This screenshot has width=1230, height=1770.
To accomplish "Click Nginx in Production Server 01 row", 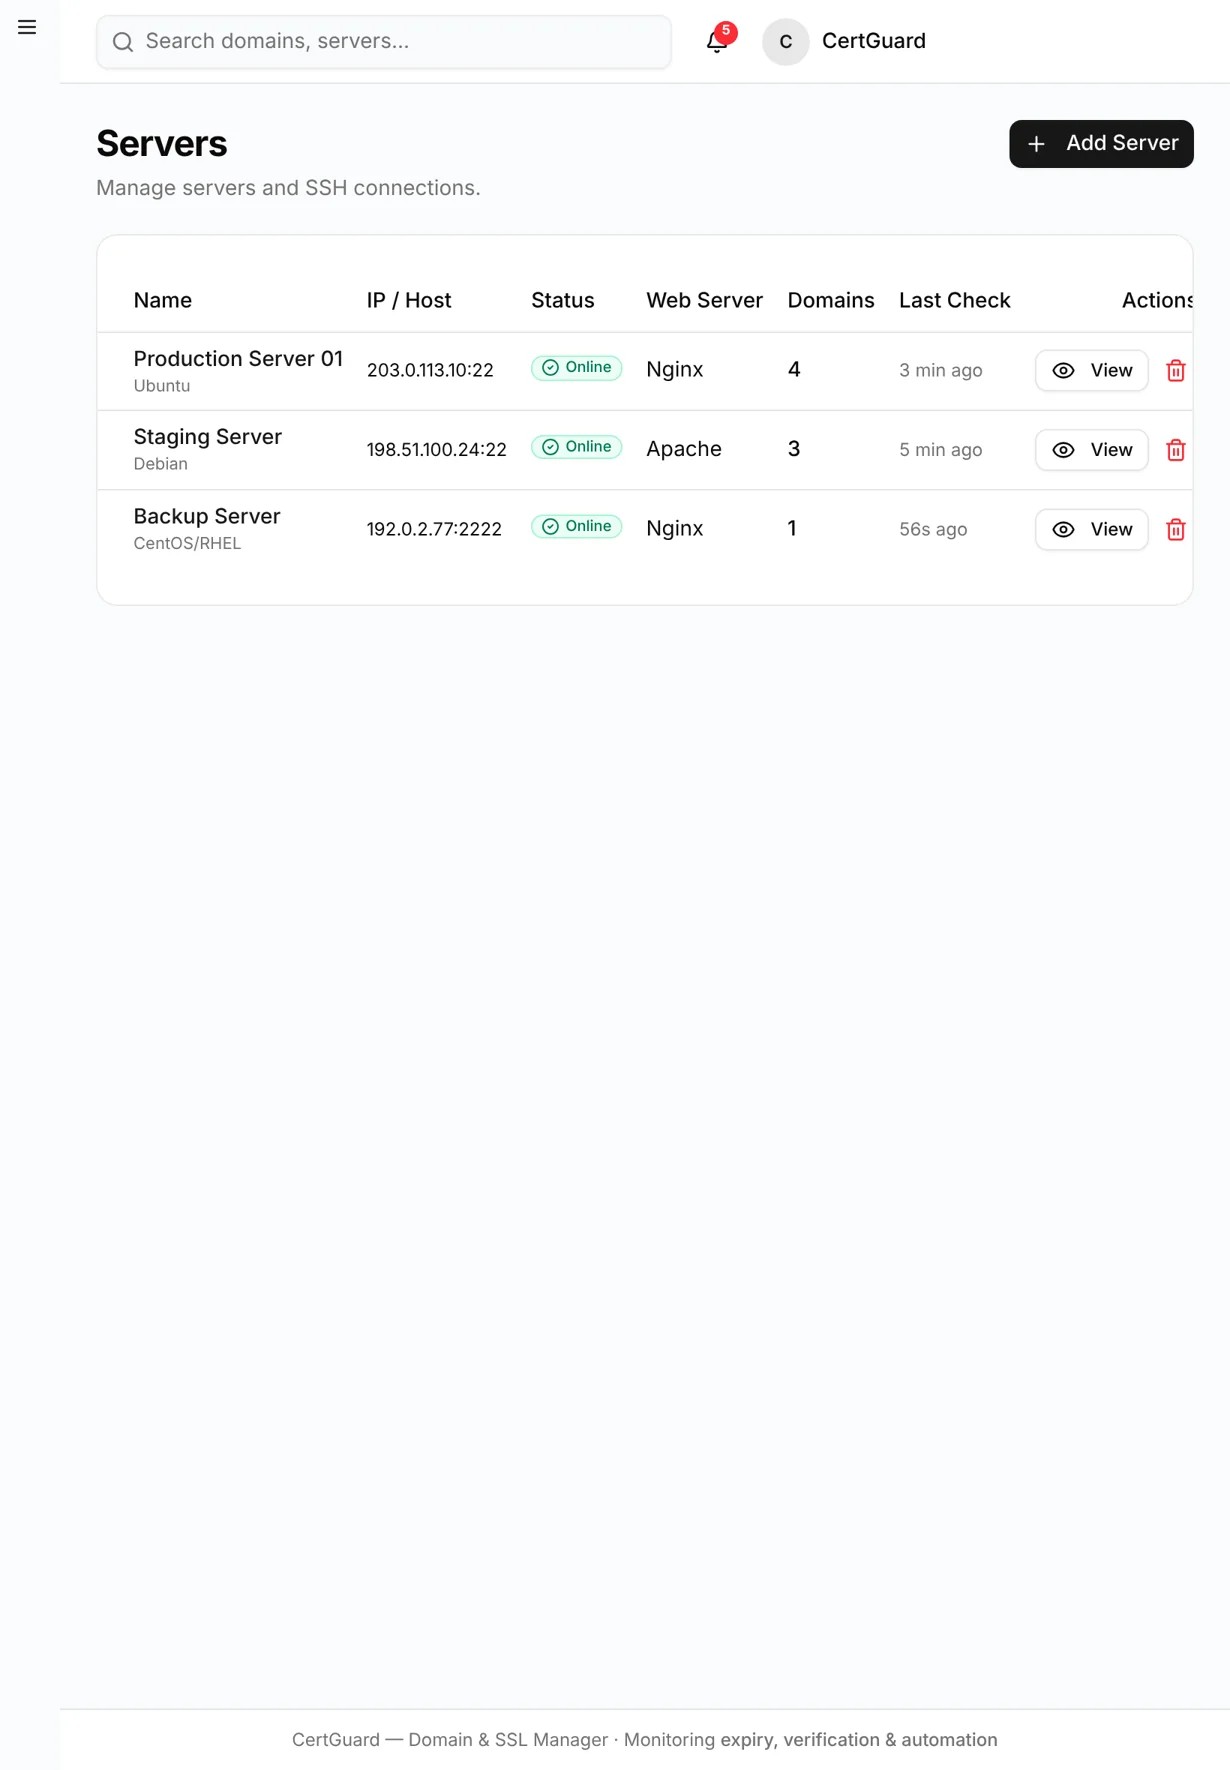I will (675, 370).
